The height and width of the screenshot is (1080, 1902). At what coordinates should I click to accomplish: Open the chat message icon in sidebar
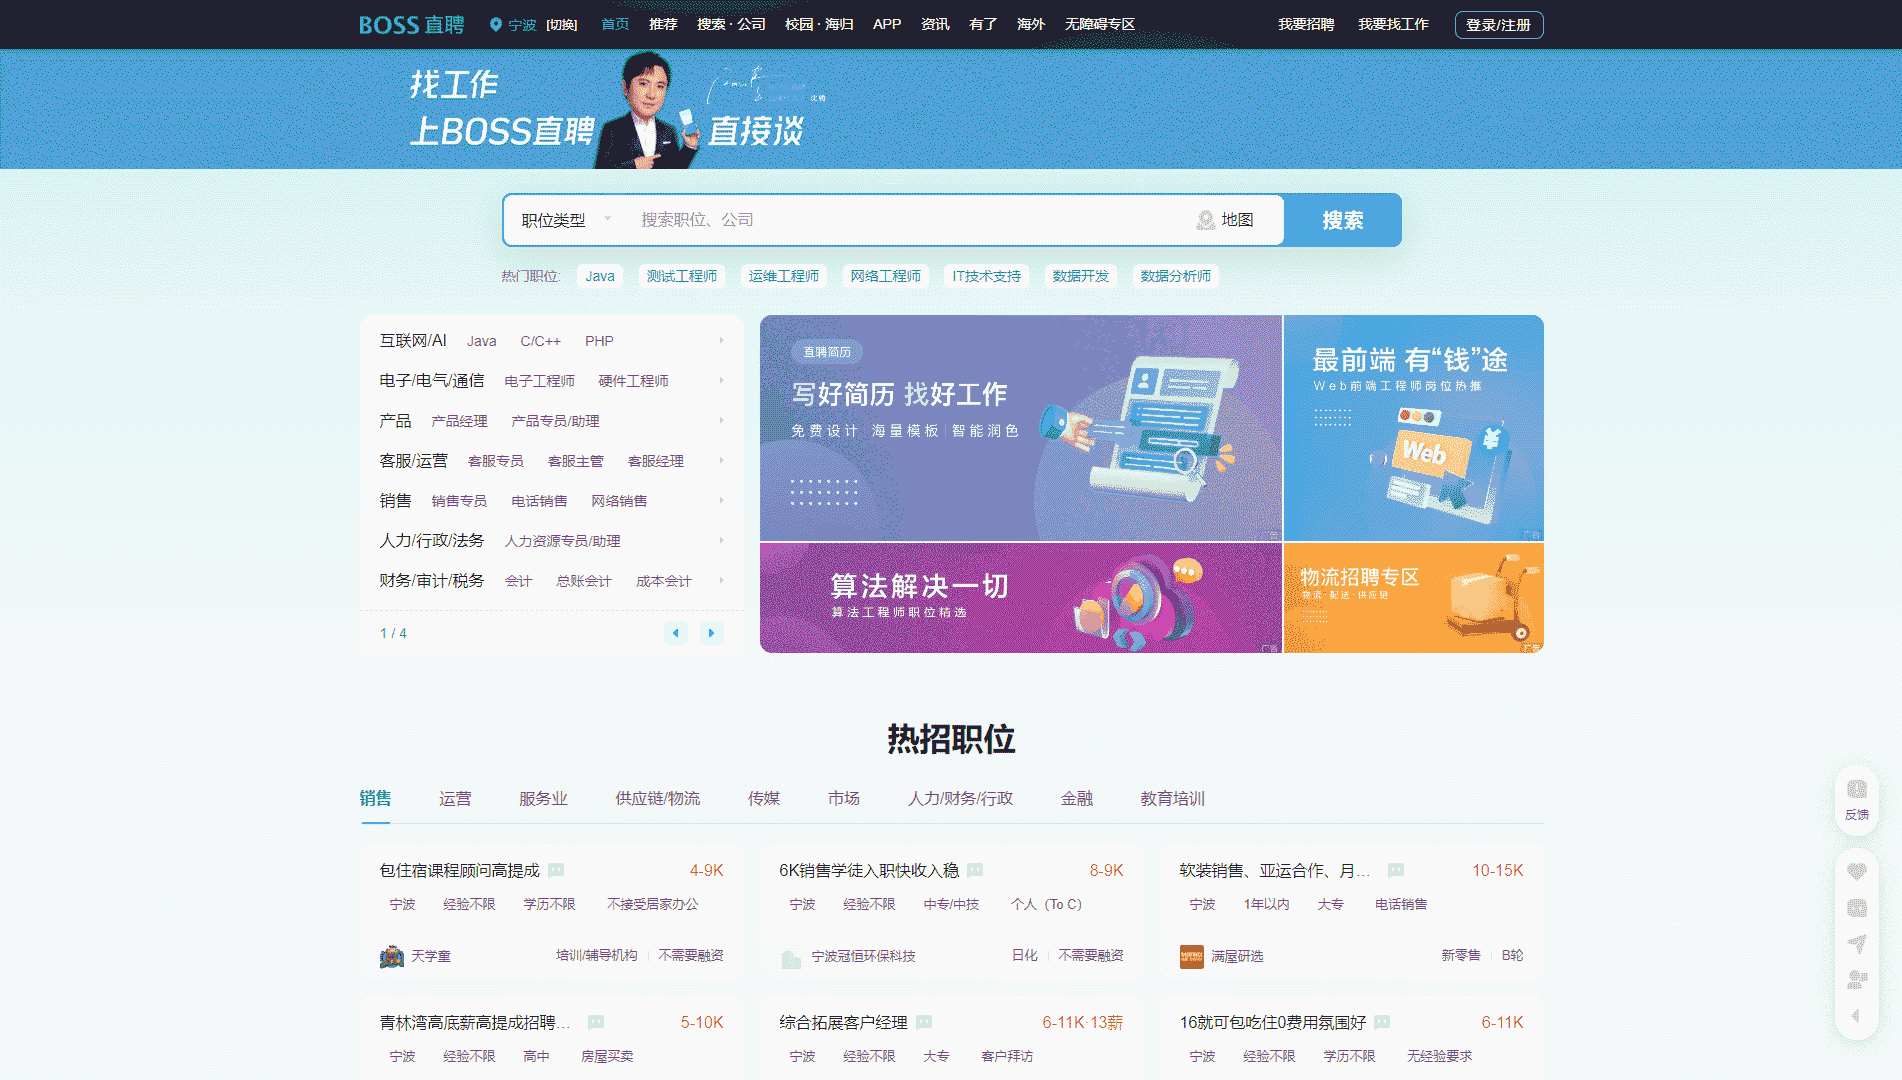(1857, 907)
